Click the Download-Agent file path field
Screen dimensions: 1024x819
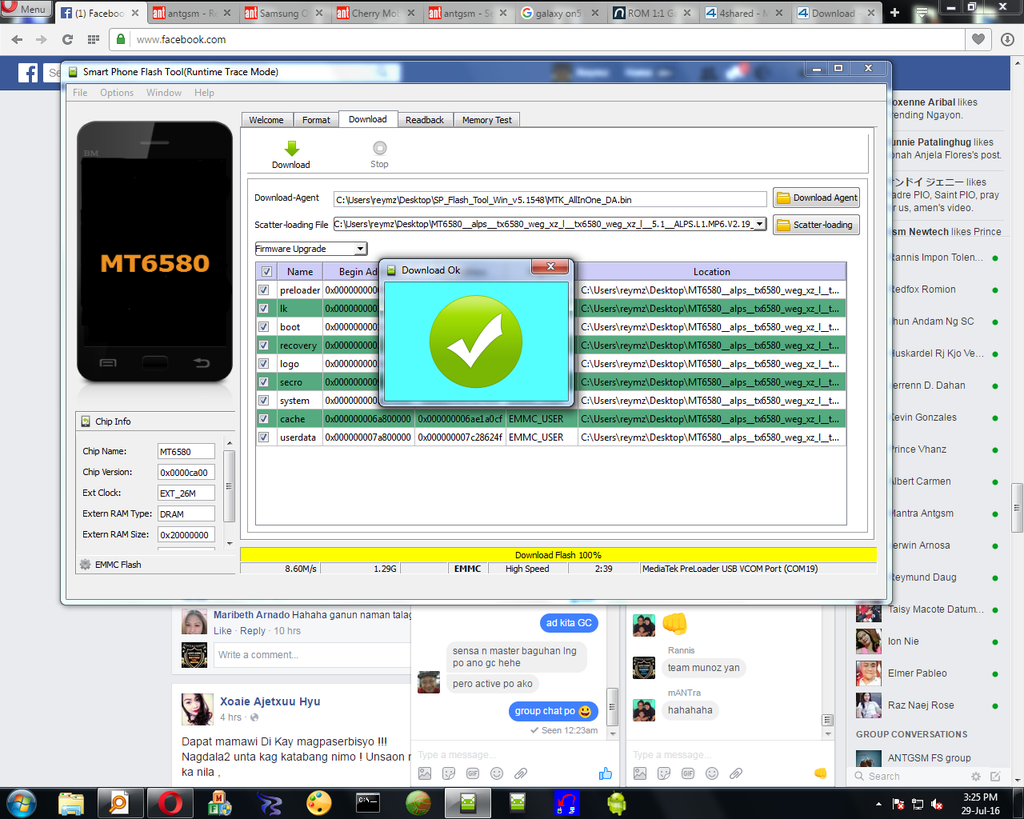(x=549, y=199)
